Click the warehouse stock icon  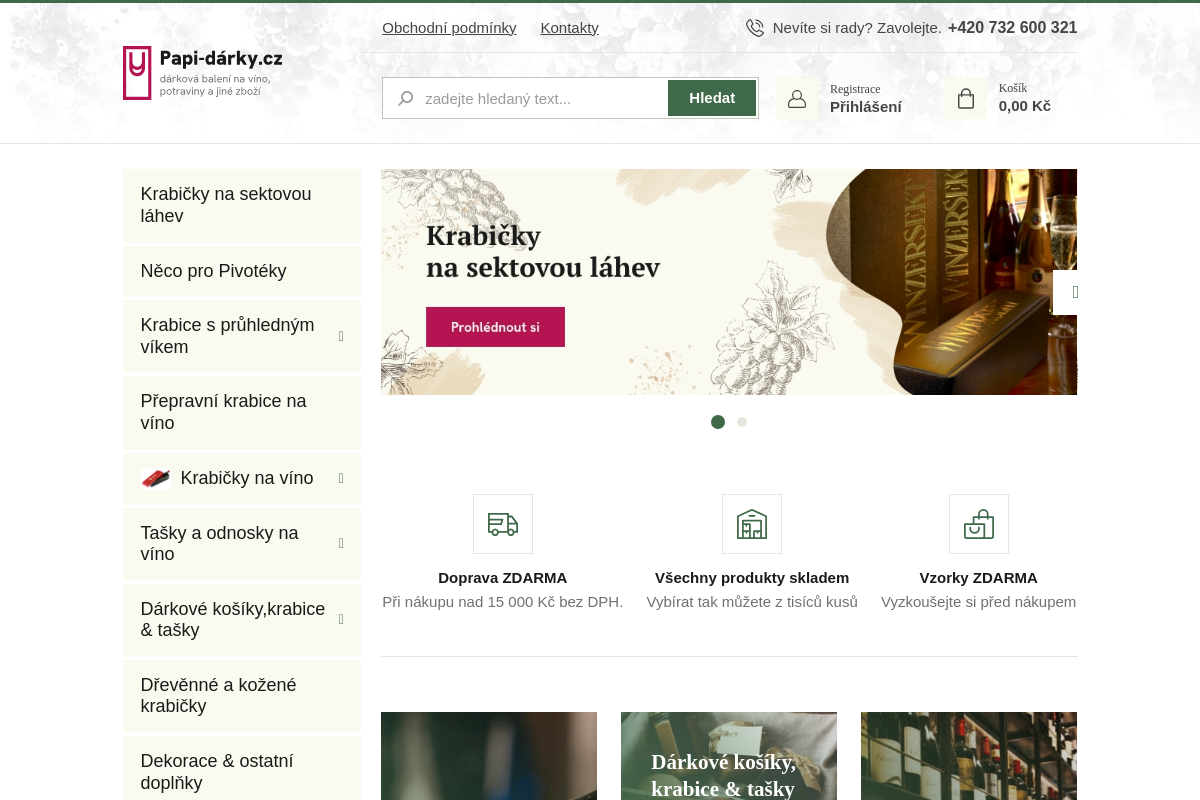tap(752, 524)
